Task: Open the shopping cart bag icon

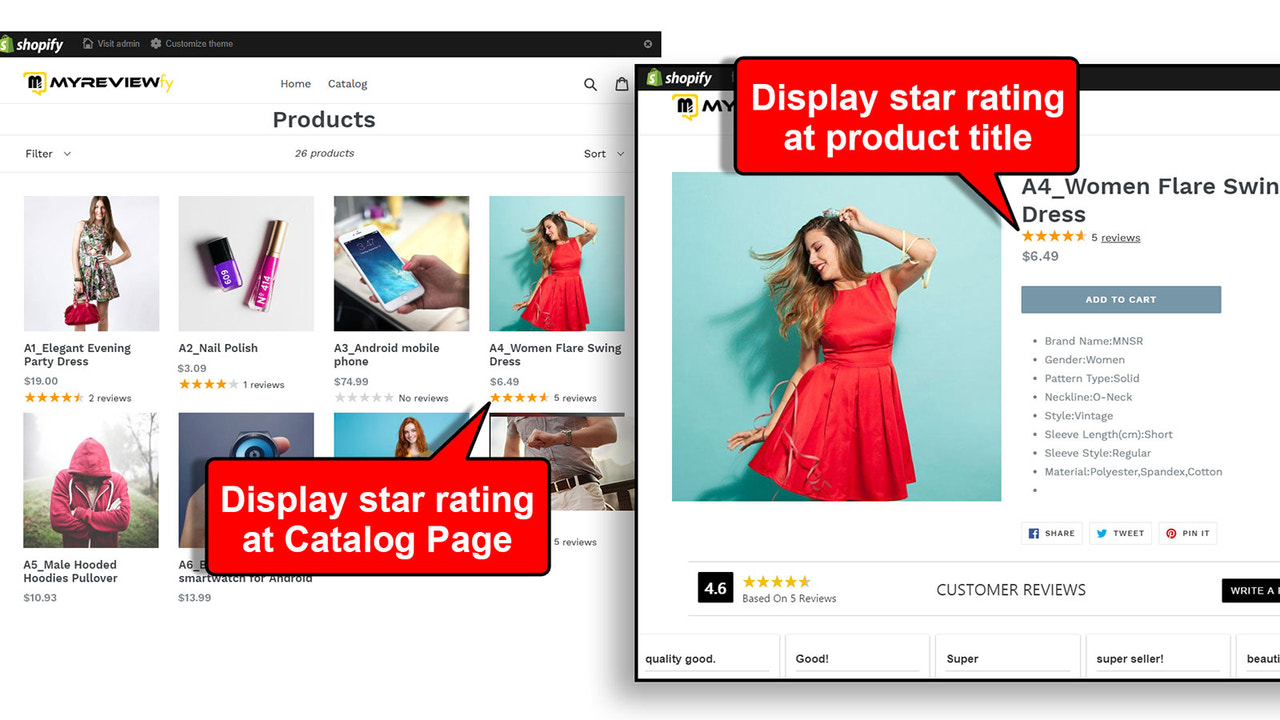Action: click(622, 84)
